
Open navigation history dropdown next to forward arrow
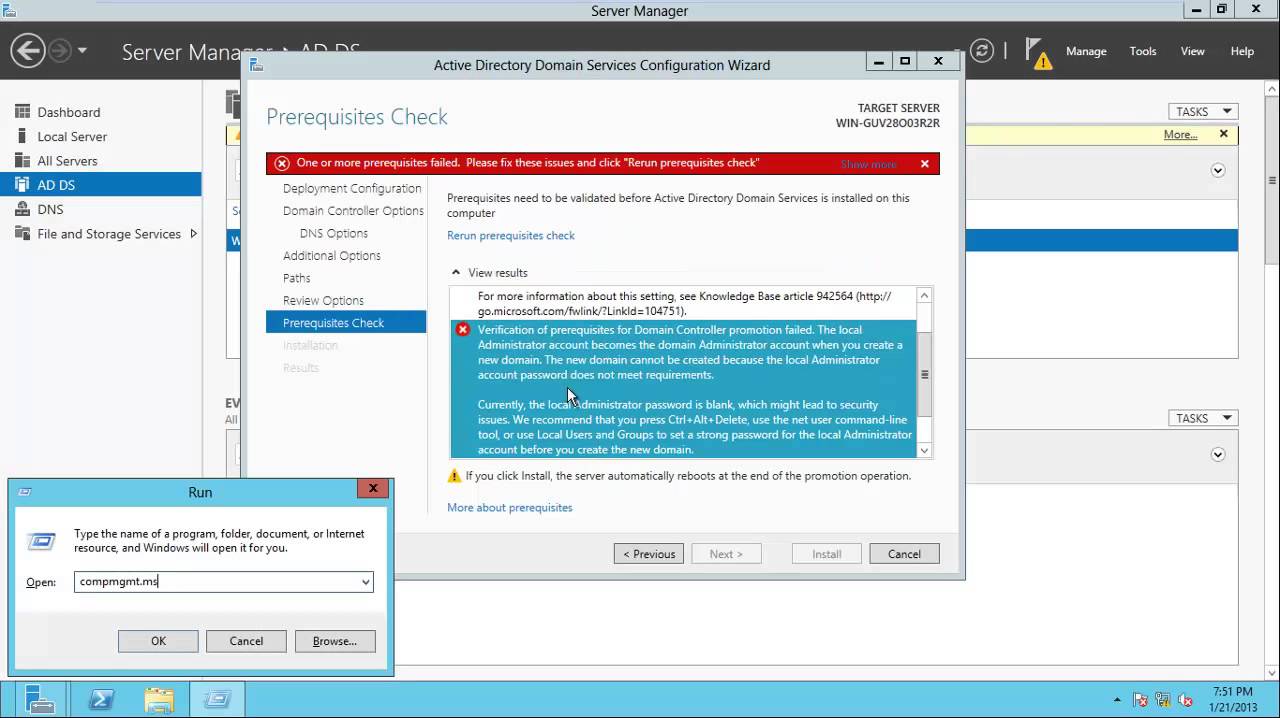(82, 50)
